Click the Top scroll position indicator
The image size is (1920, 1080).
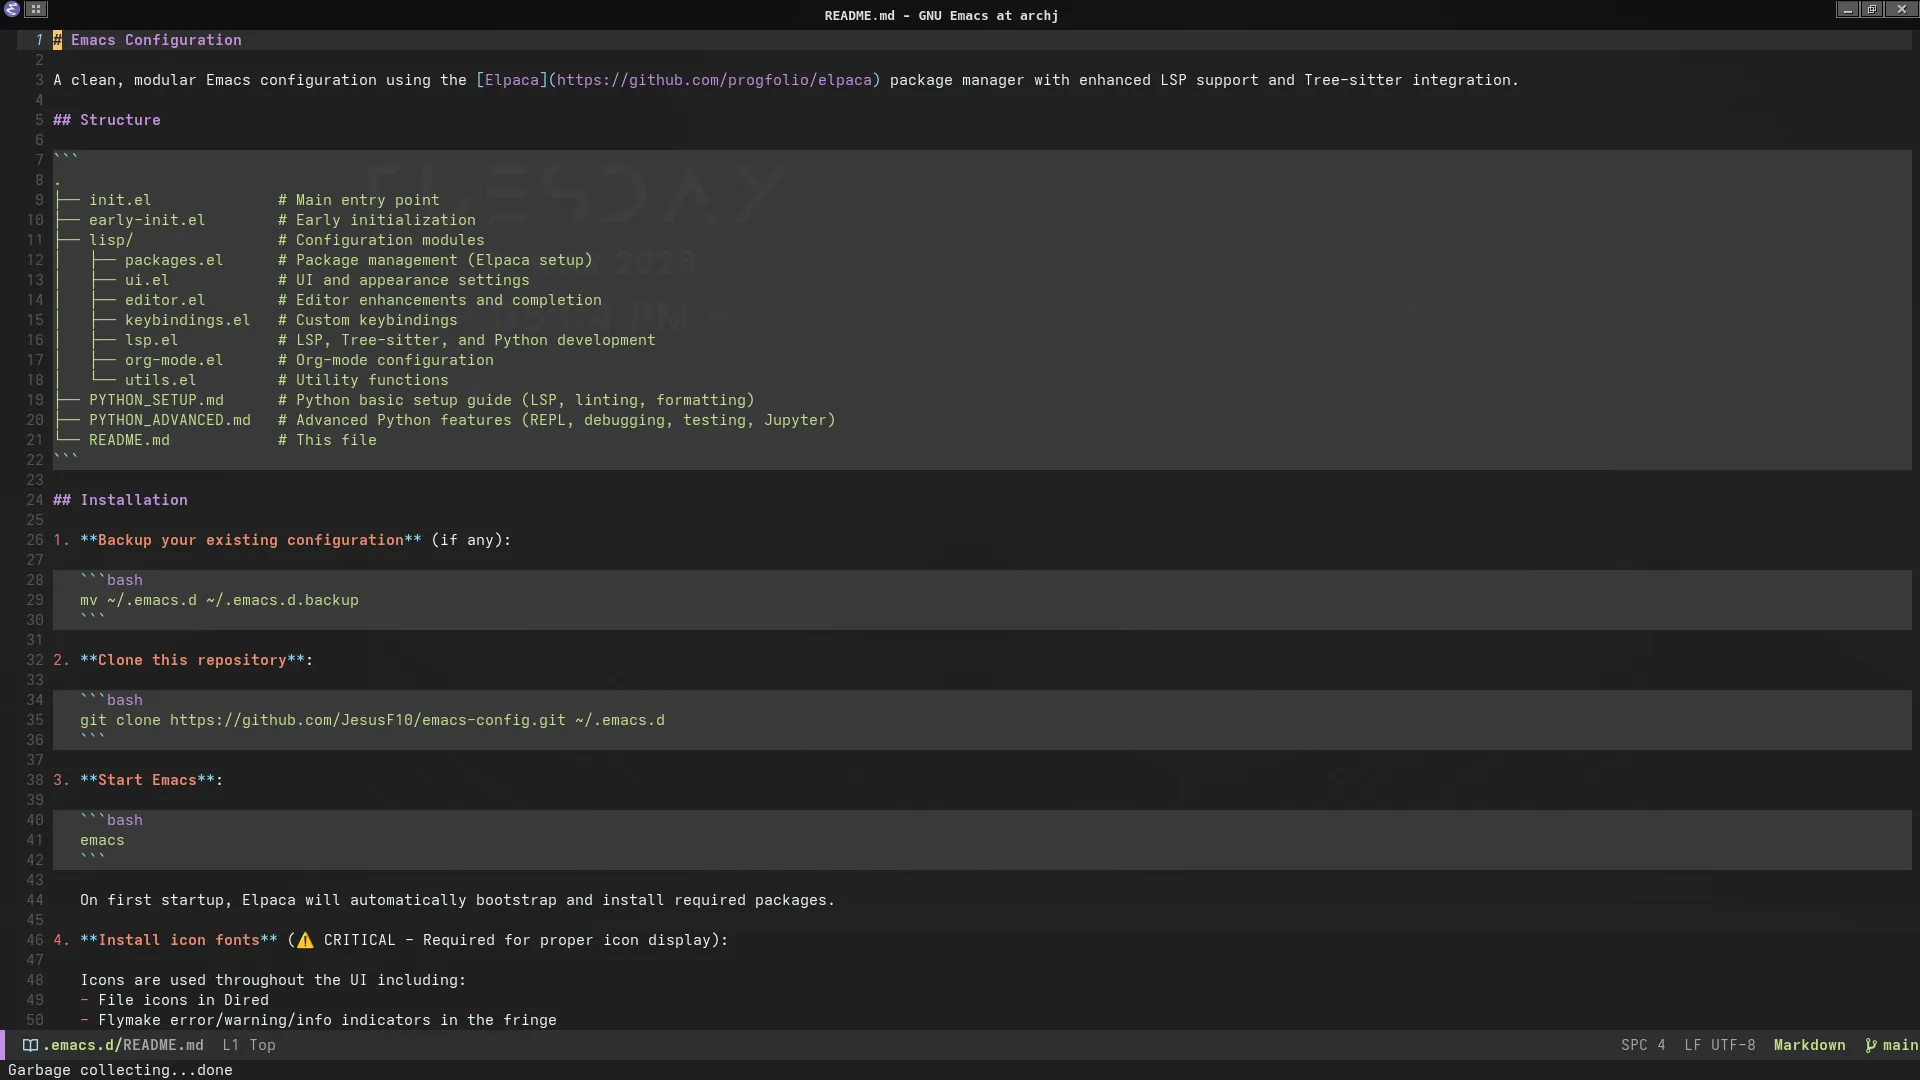pyautogui.click(x=262, y=1045)
